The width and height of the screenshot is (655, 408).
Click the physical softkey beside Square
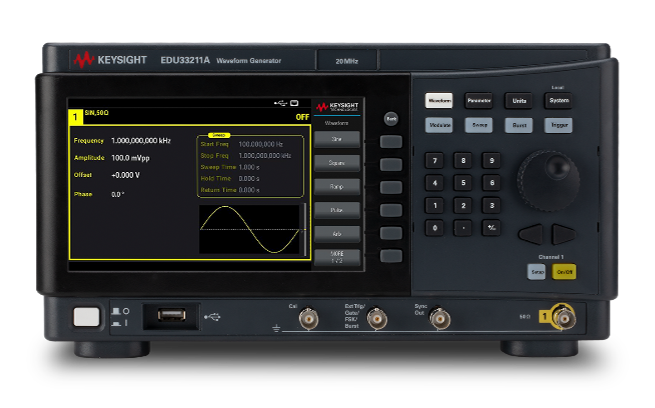click(391, 165)
